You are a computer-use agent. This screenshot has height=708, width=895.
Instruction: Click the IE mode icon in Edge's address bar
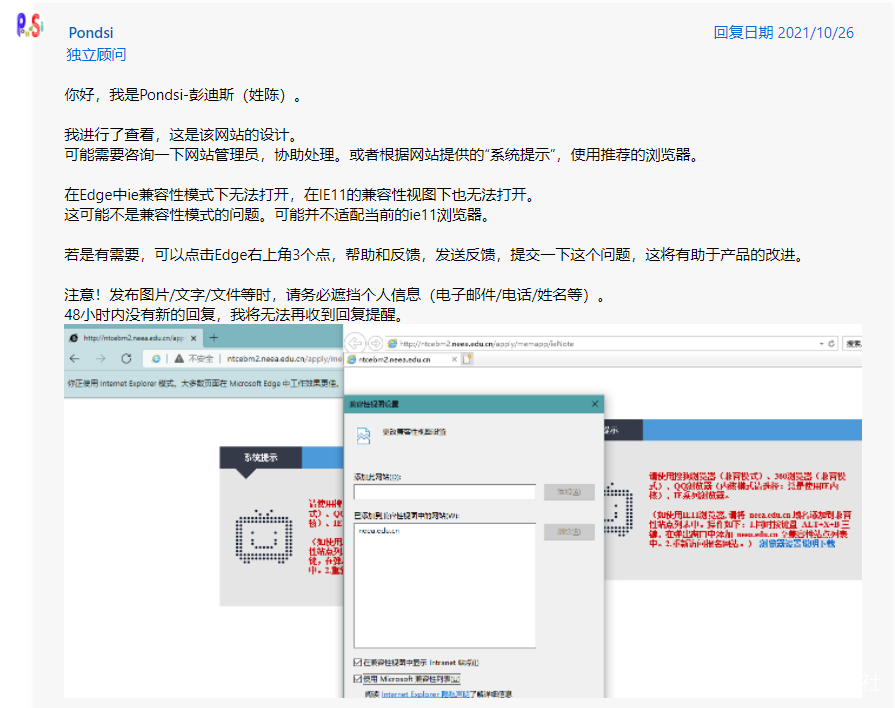(x=156, y=359)
